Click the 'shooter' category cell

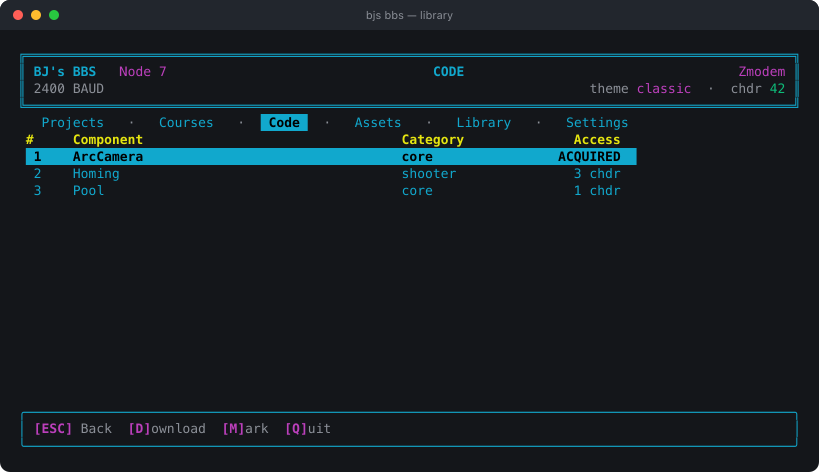click(x=429, y=174)
